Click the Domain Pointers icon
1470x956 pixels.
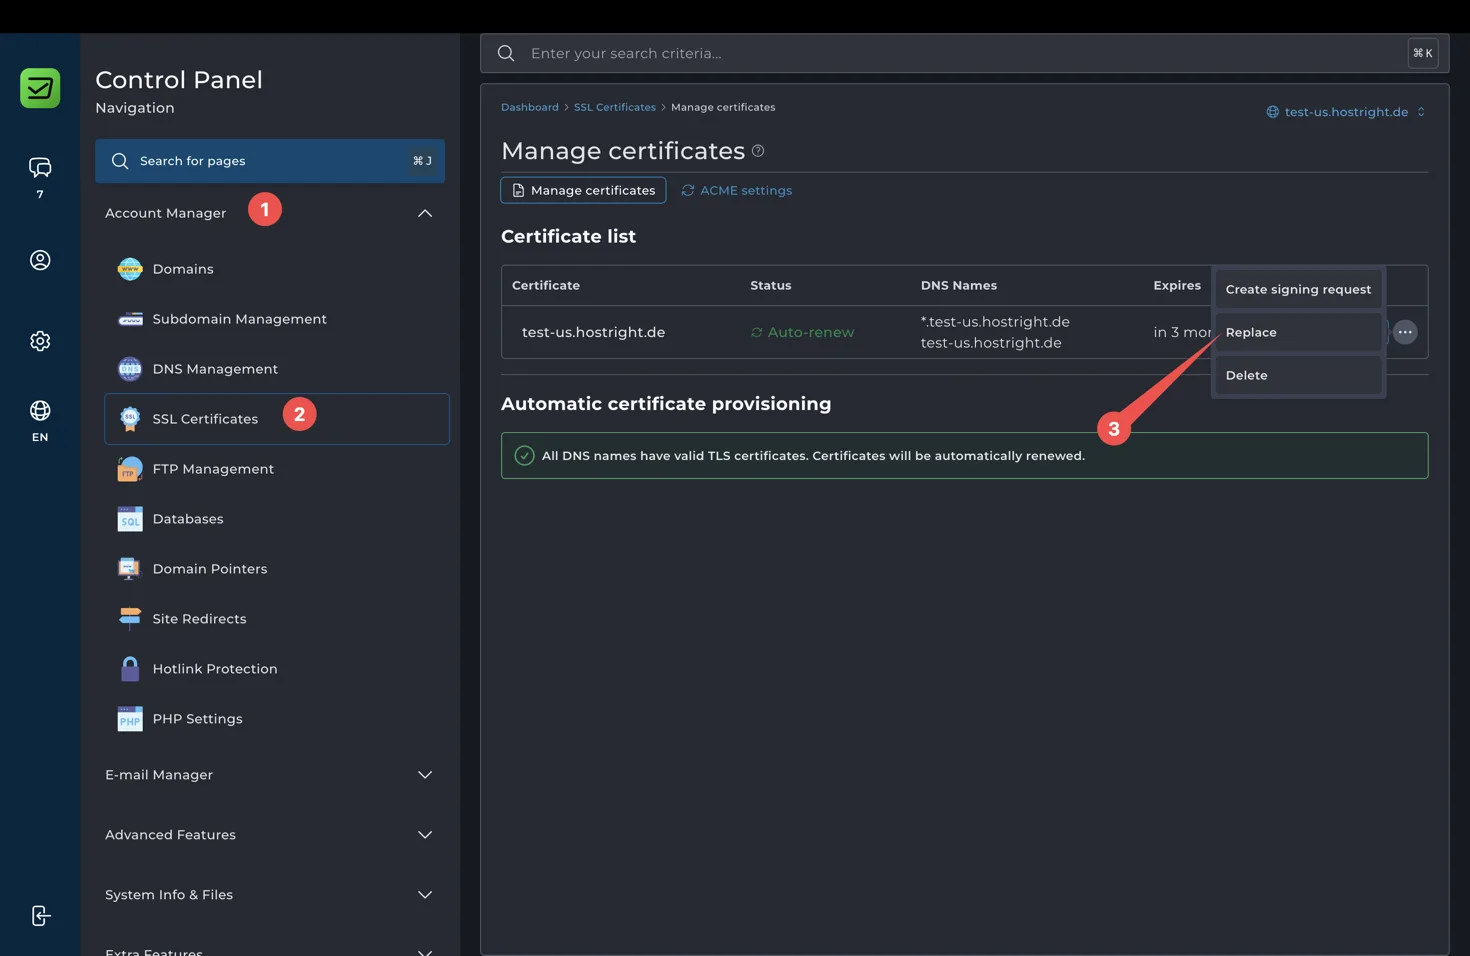[130, 569]
